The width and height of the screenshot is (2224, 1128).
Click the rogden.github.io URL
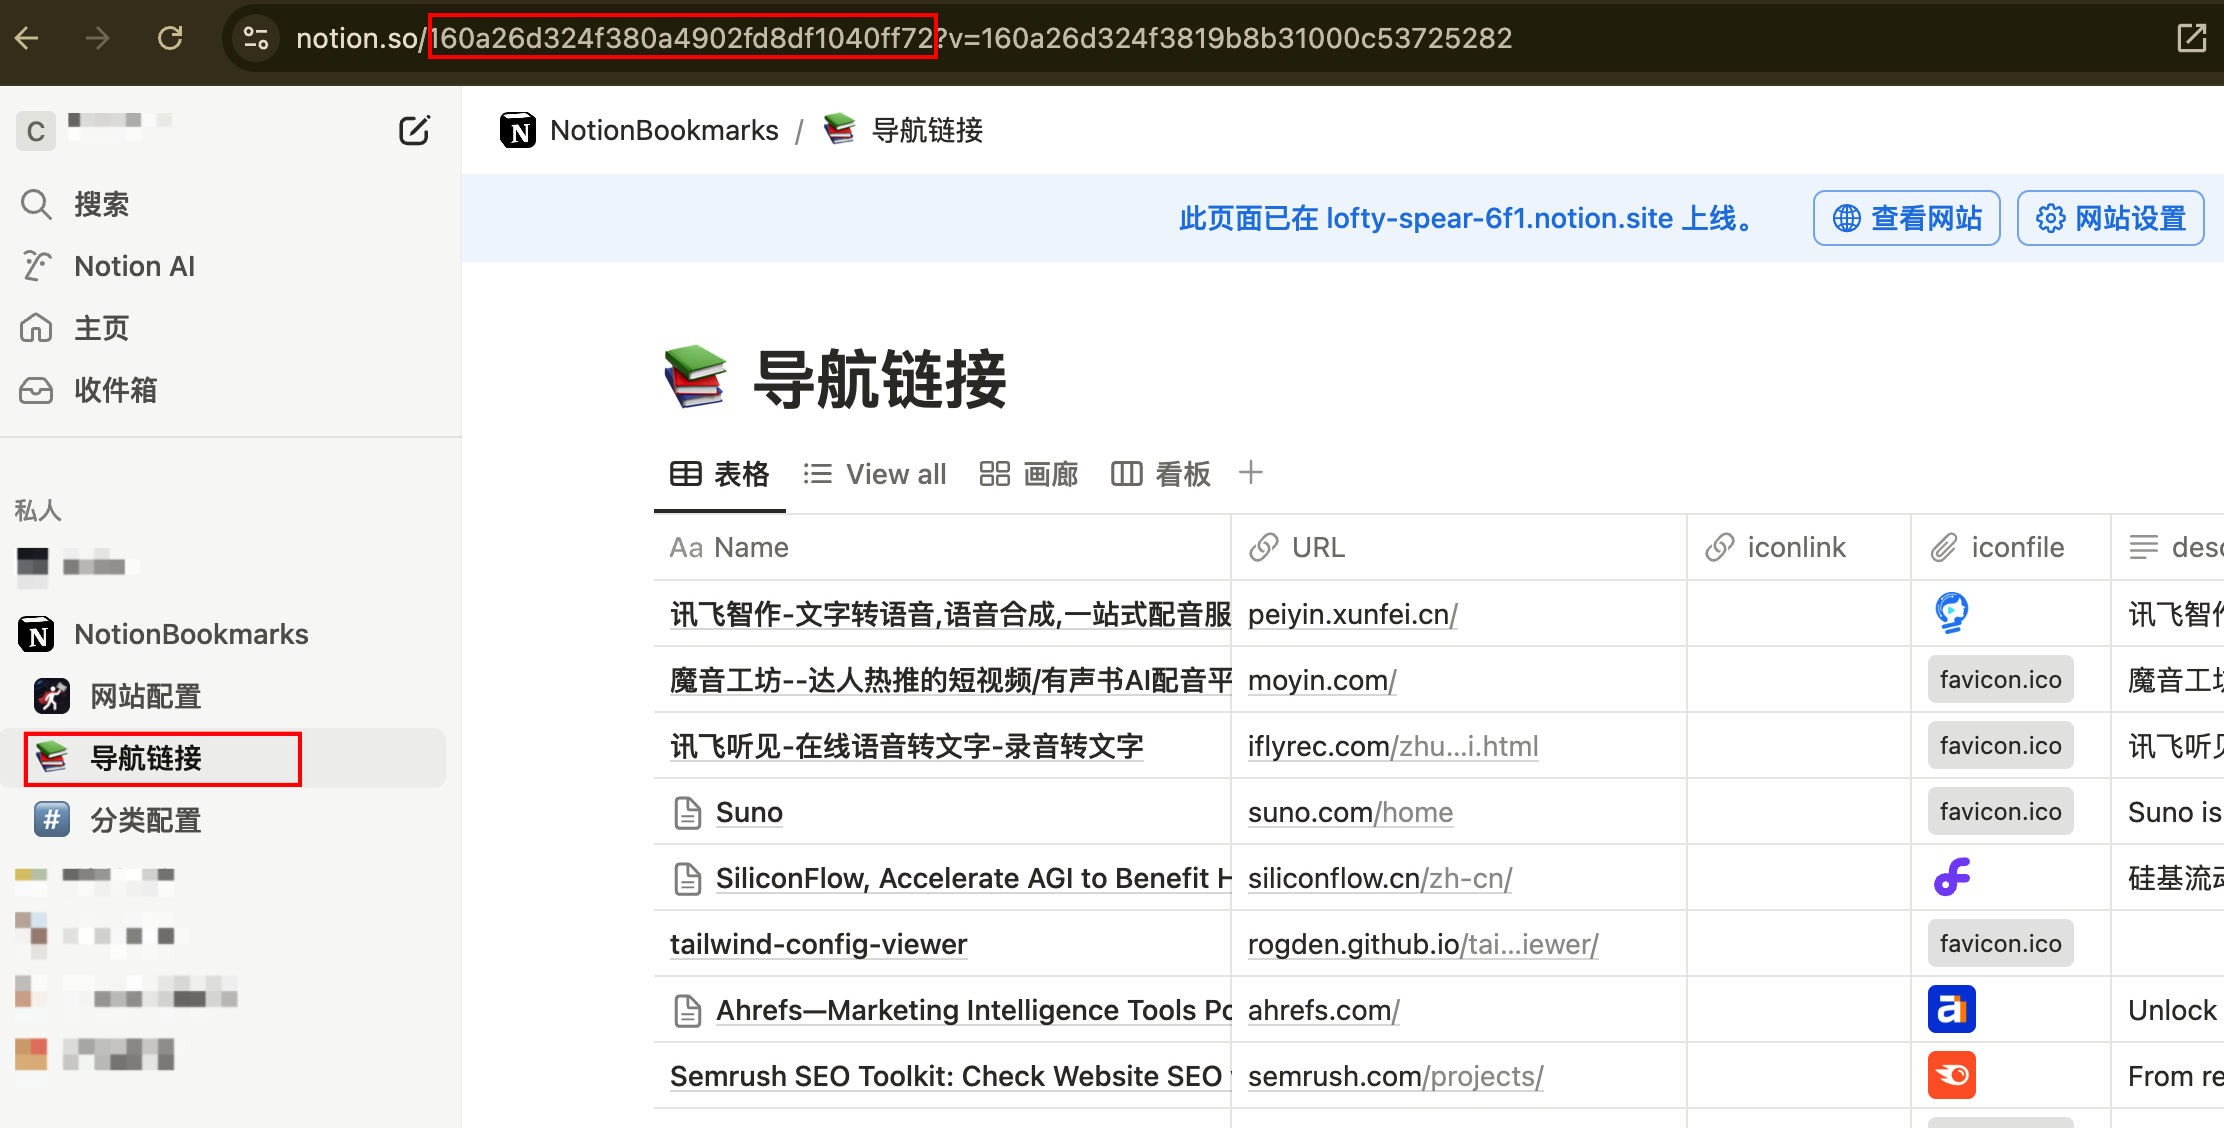1423,944
